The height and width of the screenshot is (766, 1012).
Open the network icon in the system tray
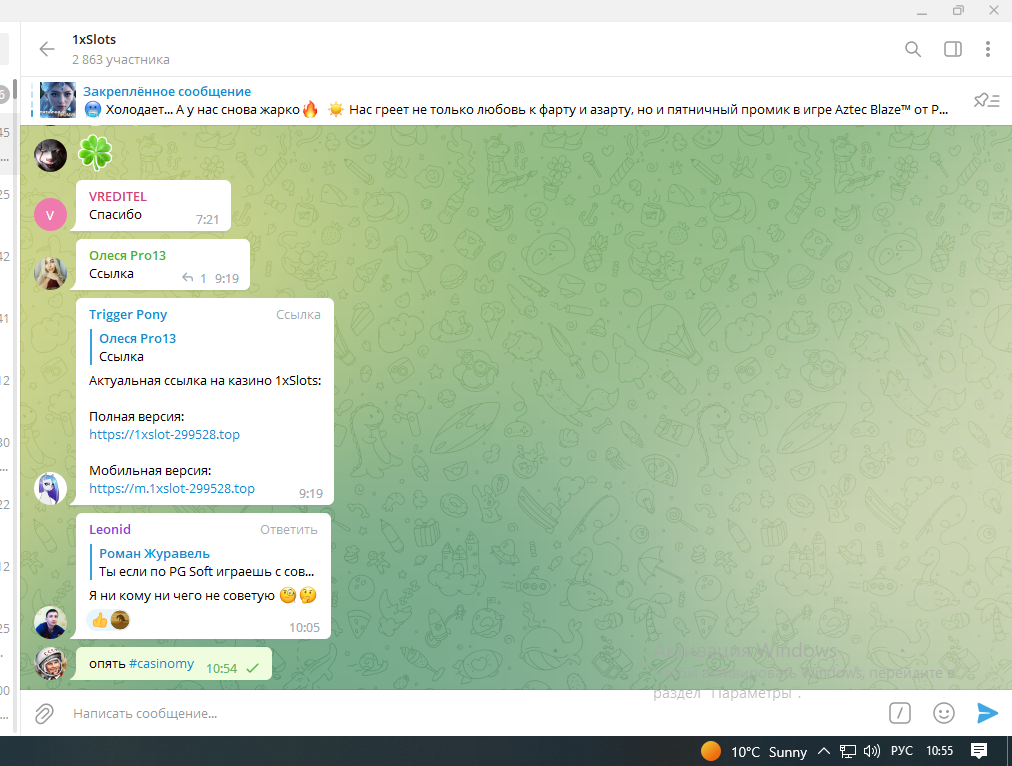click(847, 751)
